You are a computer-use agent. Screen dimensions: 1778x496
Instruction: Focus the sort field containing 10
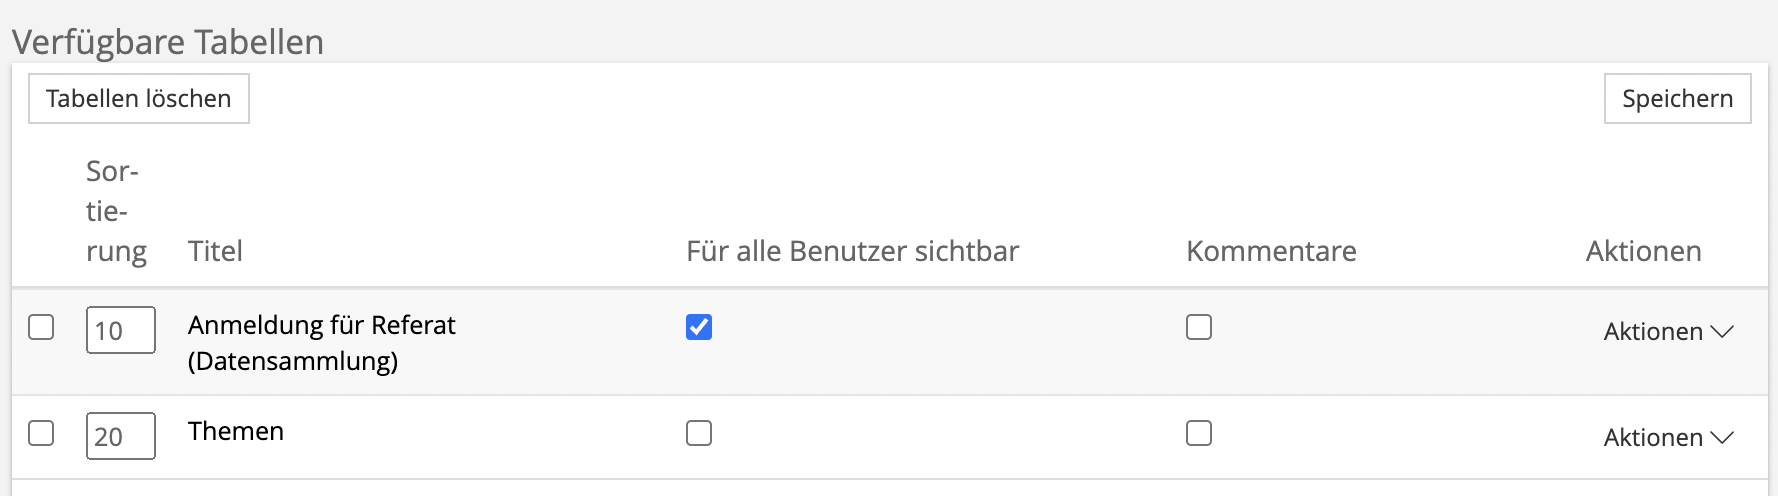[120, 330]
